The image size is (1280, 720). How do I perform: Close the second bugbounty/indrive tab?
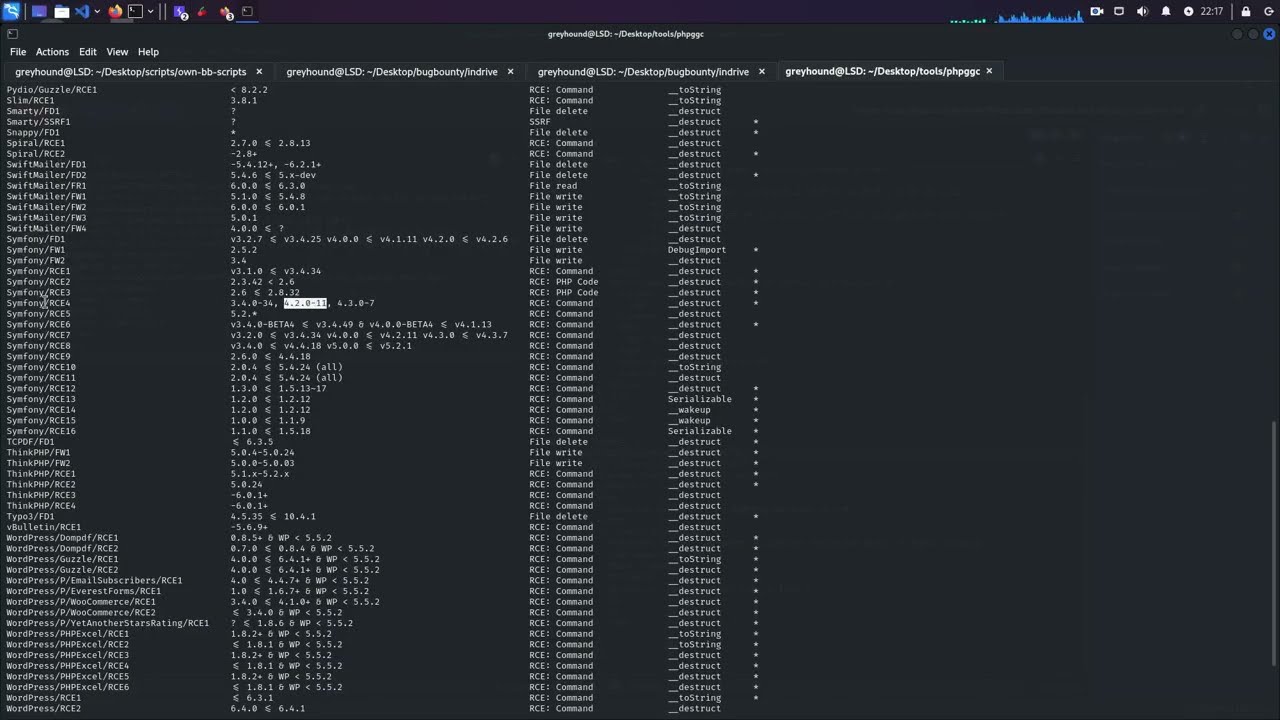[761, 72]
